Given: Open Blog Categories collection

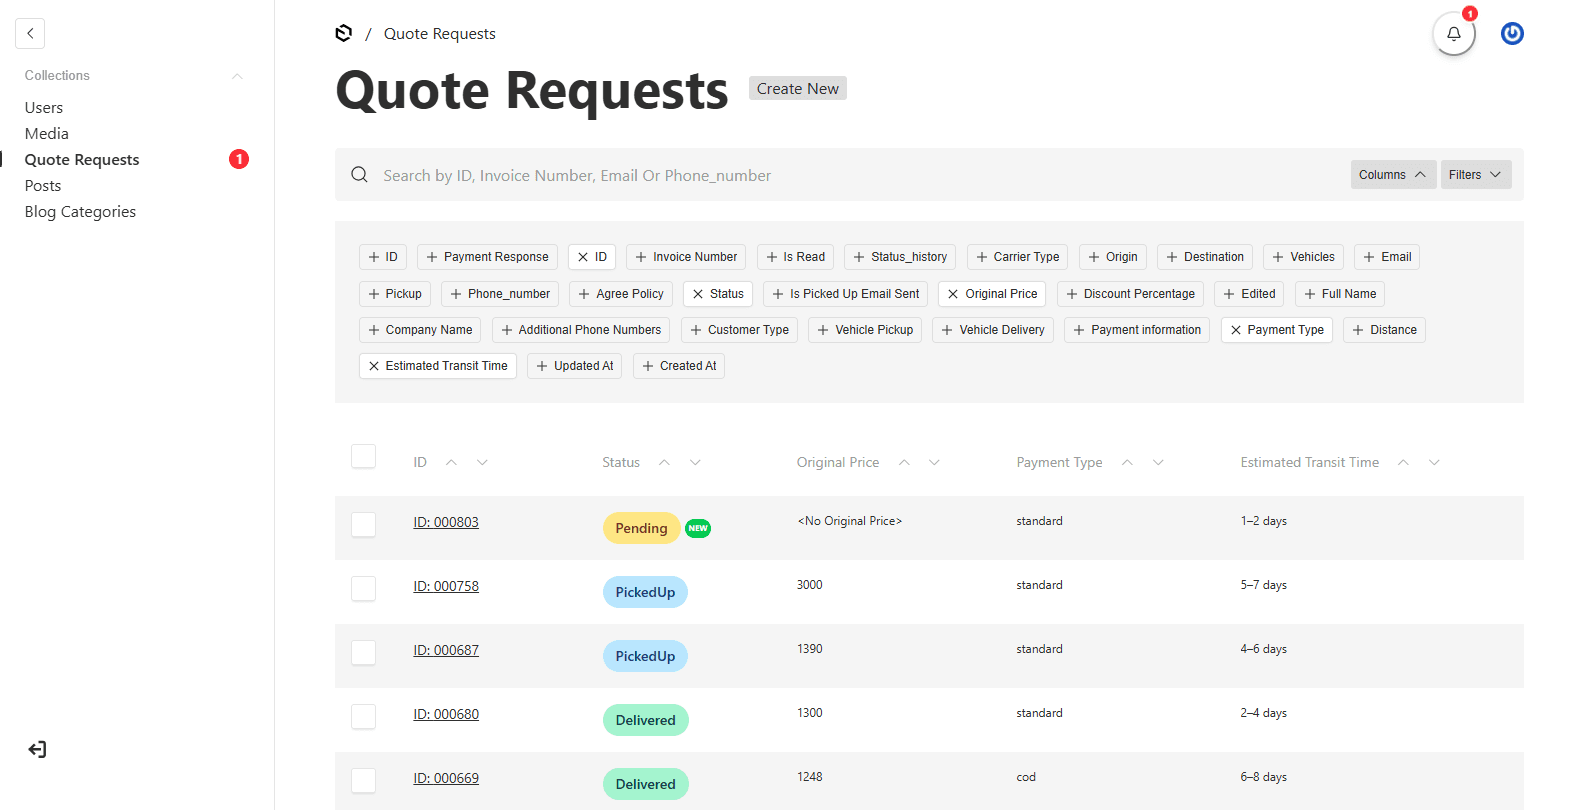Looking at the screenshot, I should click(x=80, y=211).
